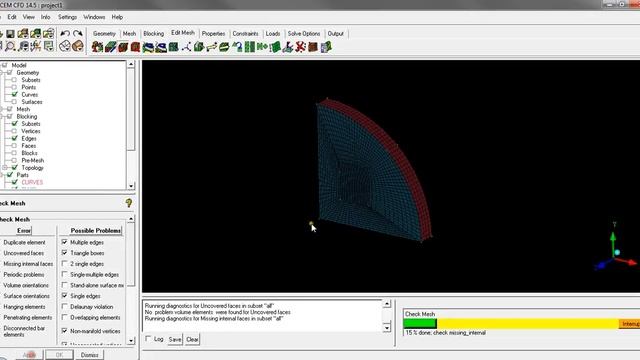
Task: Toggle Multiple edges checkbox
Action: [x=64, y=242]
